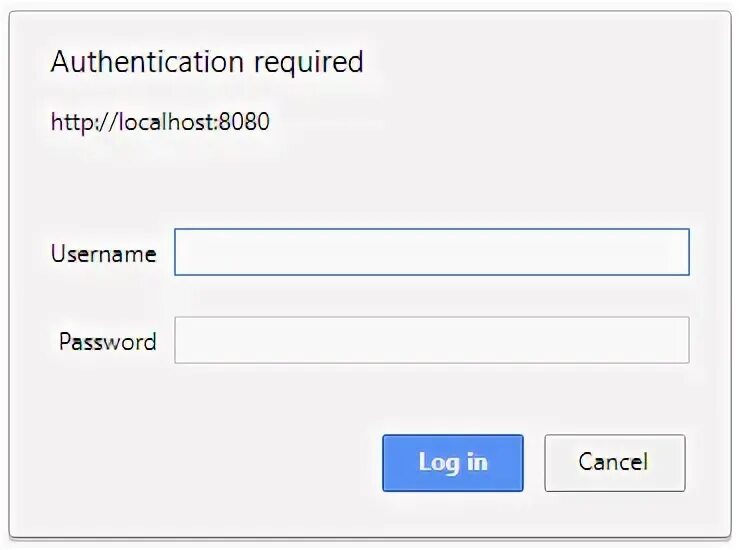Click the Authentication required heading

207,62
